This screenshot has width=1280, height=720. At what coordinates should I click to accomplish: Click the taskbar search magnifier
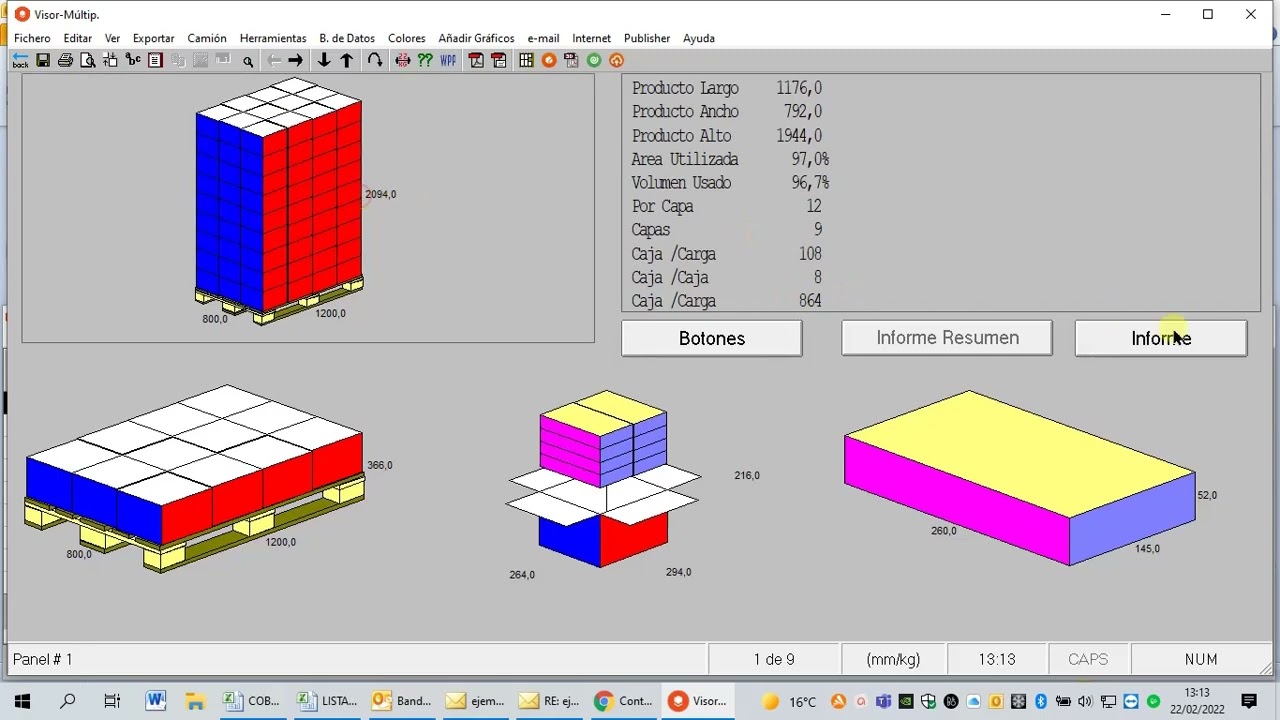[x=67, y=701]
